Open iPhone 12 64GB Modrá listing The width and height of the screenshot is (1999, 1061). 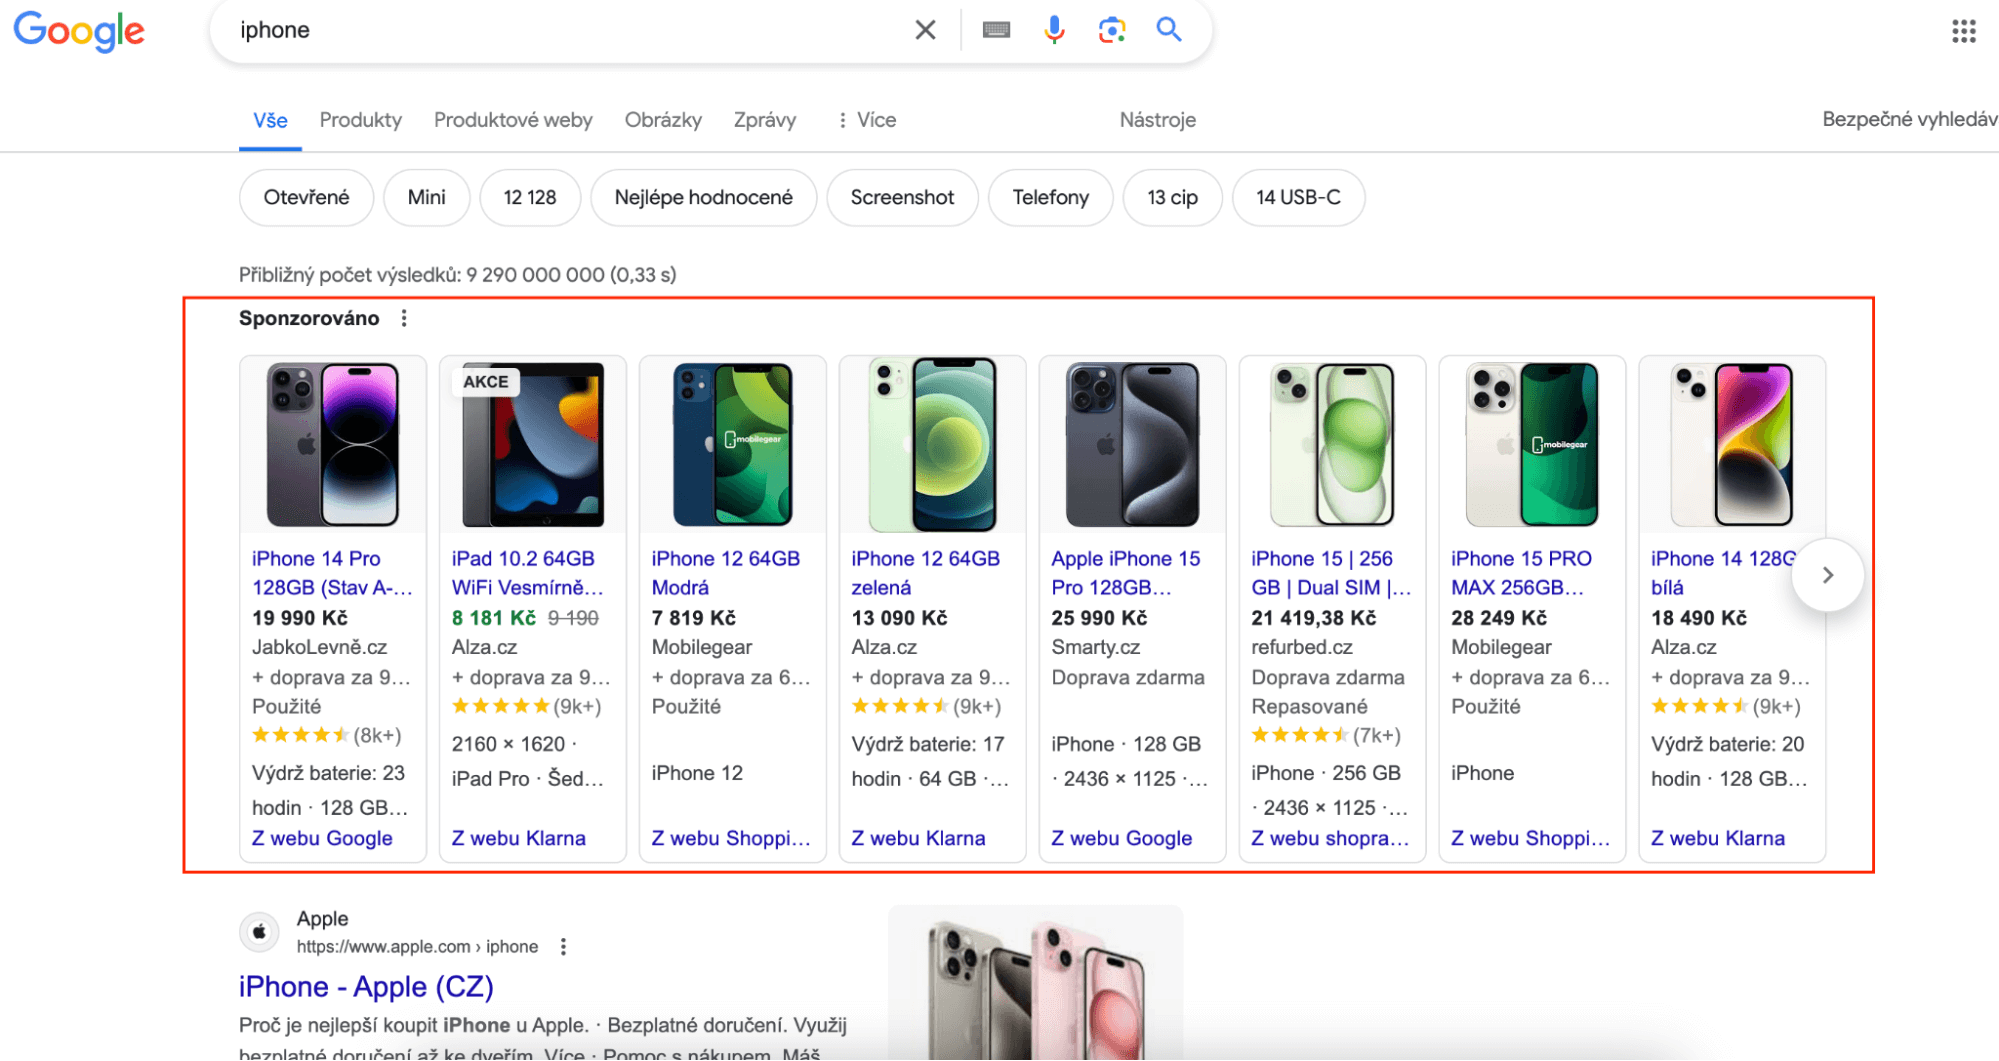point(726,573)
